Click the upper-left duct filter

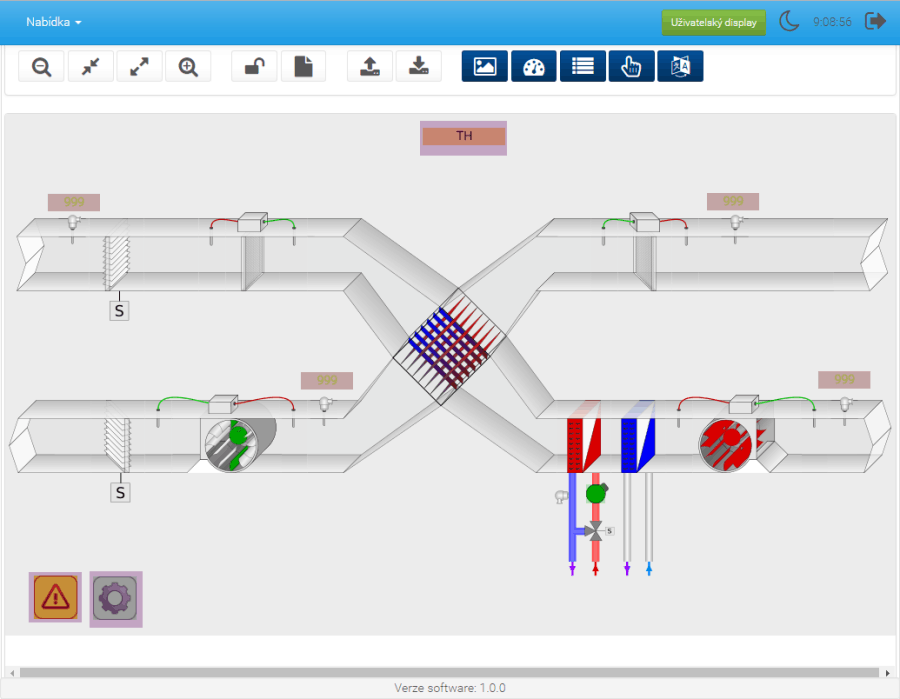(x=253, y=262)
